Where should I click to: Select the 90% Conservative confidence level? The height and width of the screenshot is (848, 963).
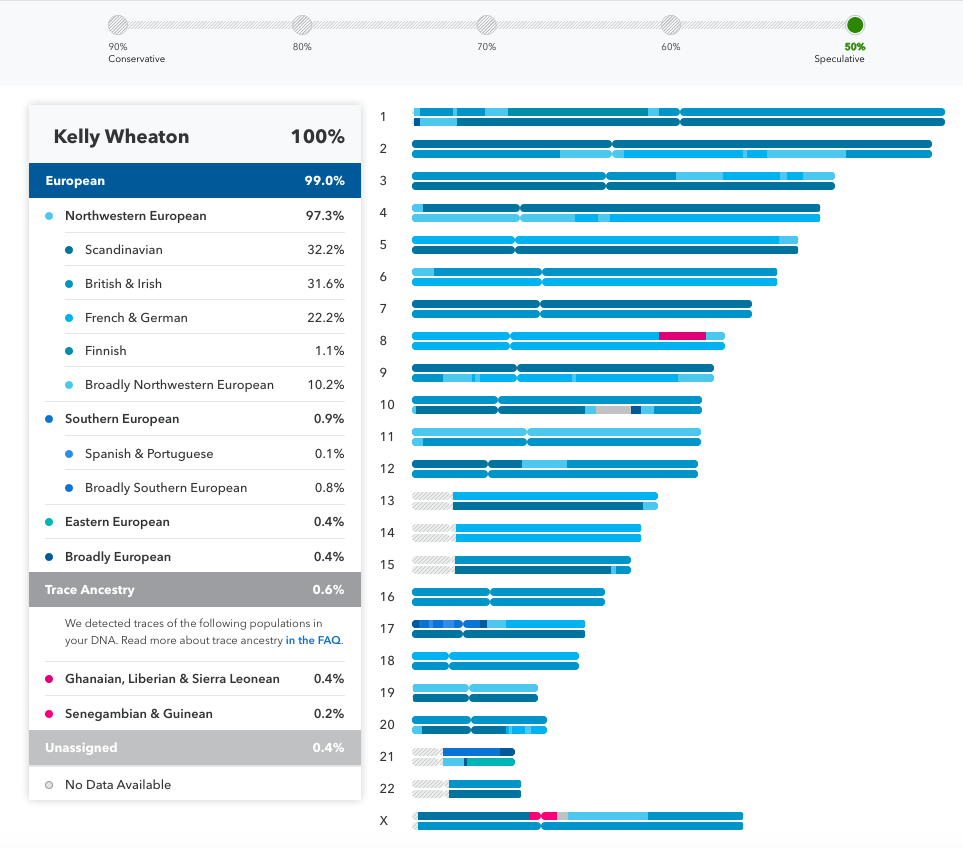118,25
